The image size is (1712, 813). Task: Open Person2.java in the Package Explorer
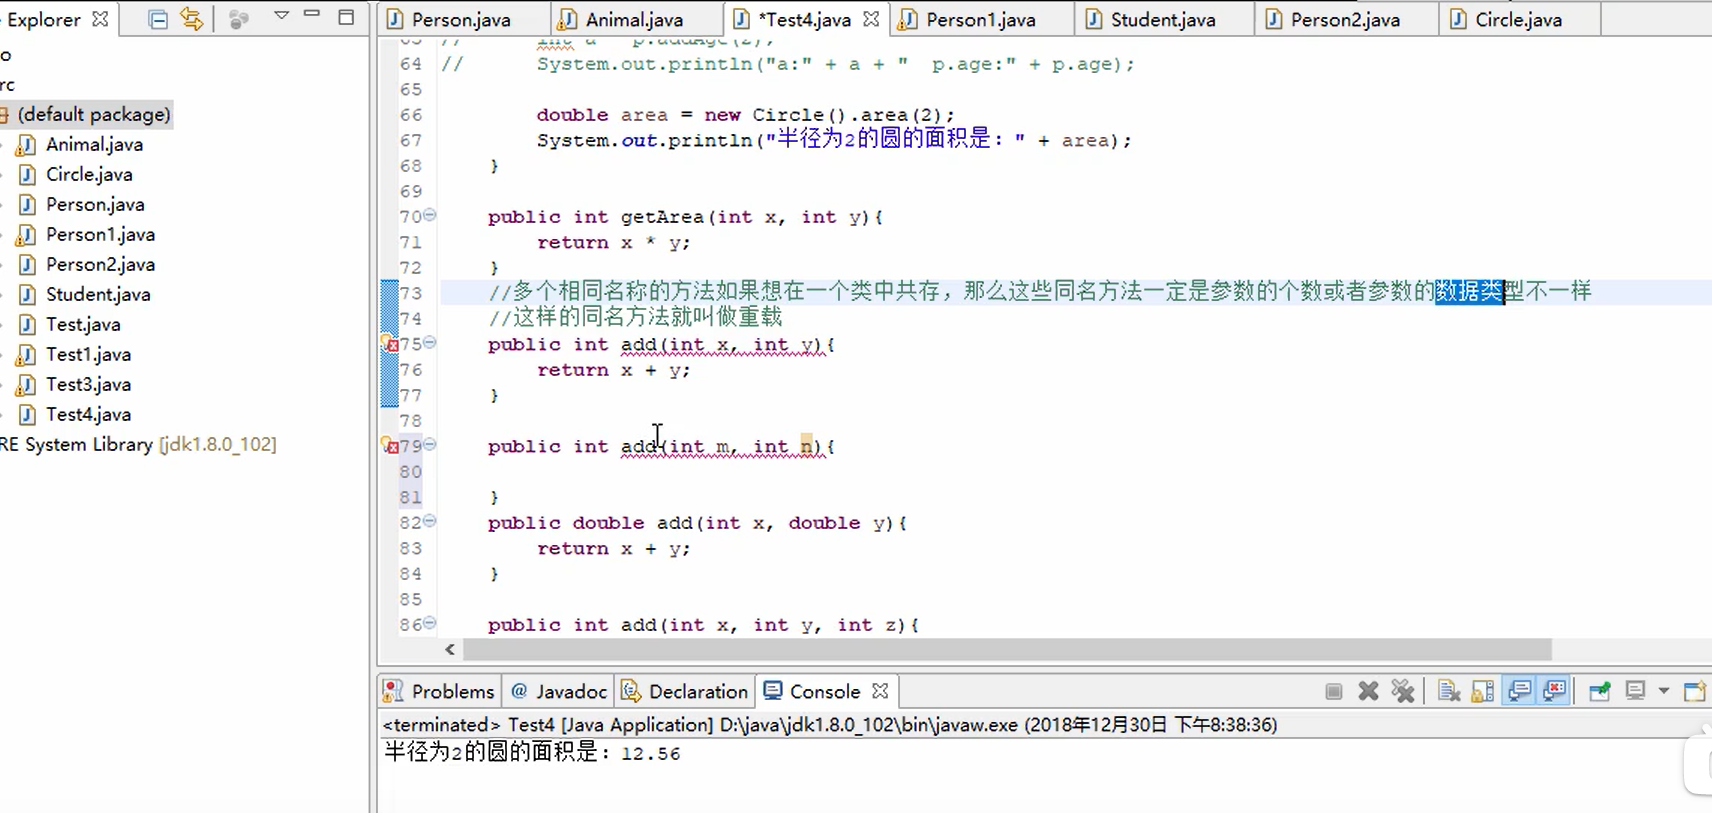tap(100, 264)
